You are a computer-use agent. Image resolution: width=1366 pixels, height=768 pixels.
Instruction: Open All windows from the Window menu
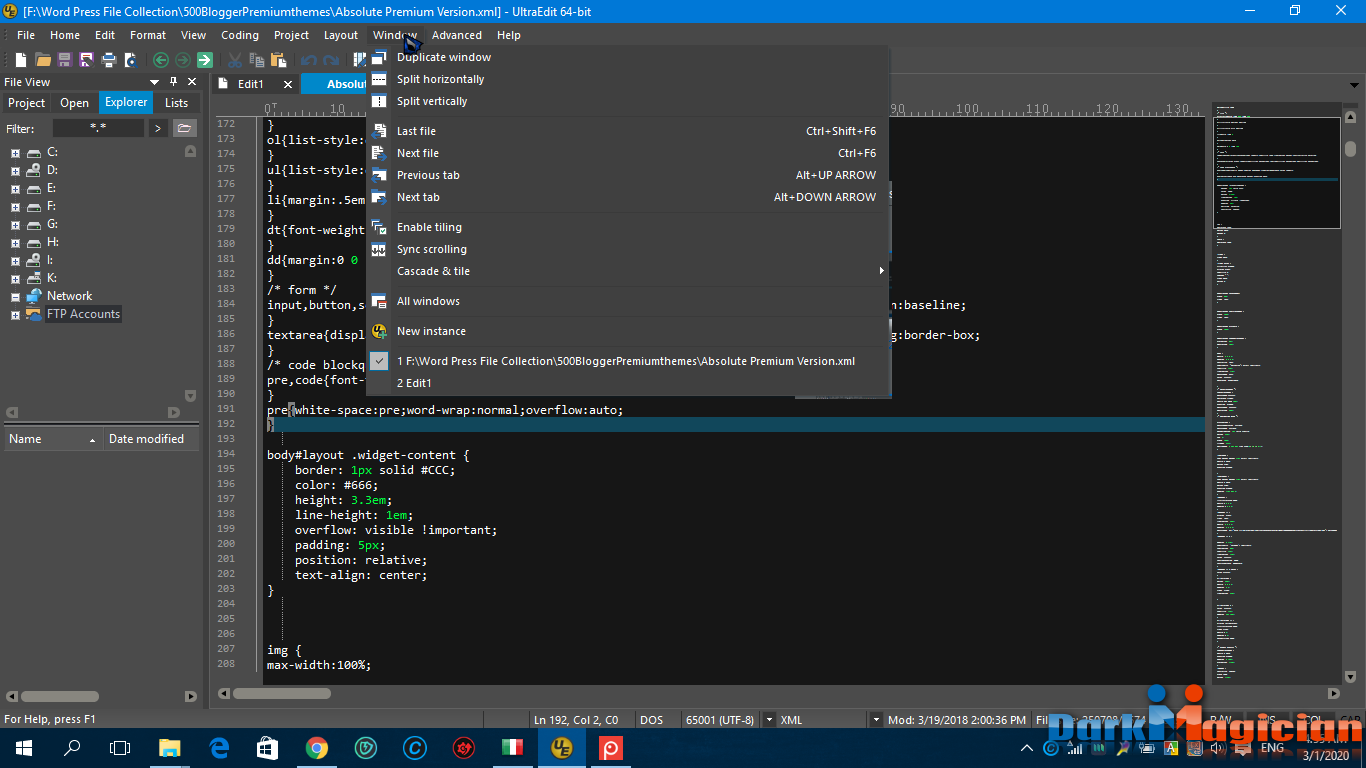point(627,301)
